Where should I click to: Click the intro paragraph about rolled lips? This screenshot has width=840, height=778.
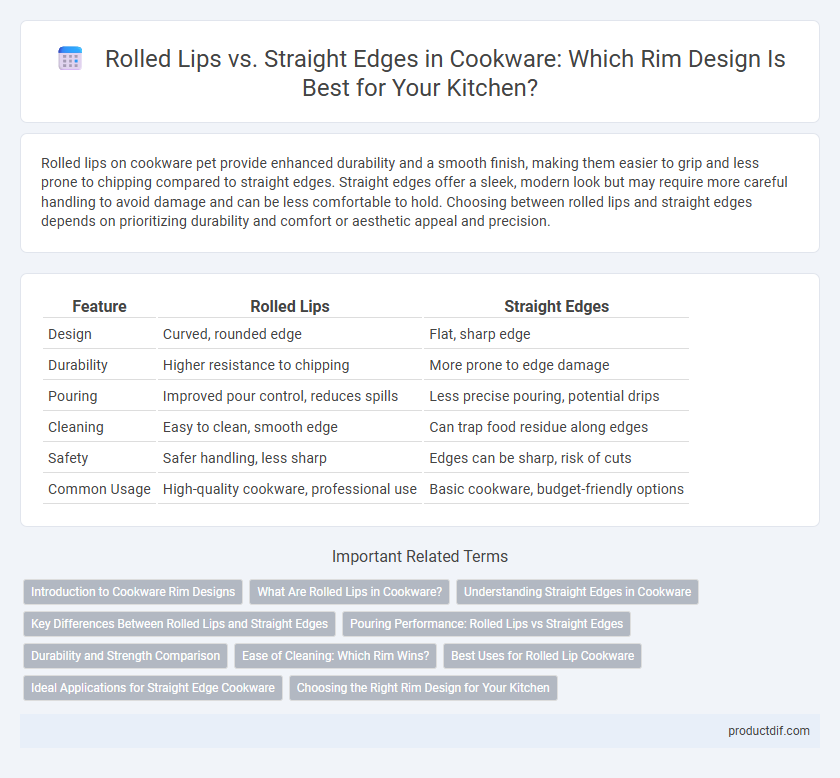pos(414,192)
